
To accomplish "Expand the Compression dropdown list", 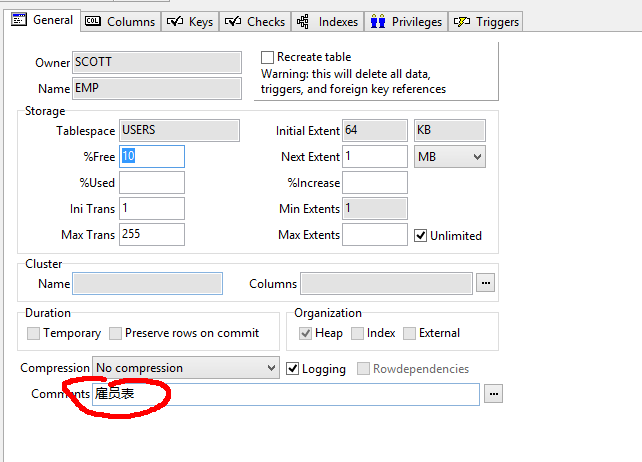I will click(271, 368).
